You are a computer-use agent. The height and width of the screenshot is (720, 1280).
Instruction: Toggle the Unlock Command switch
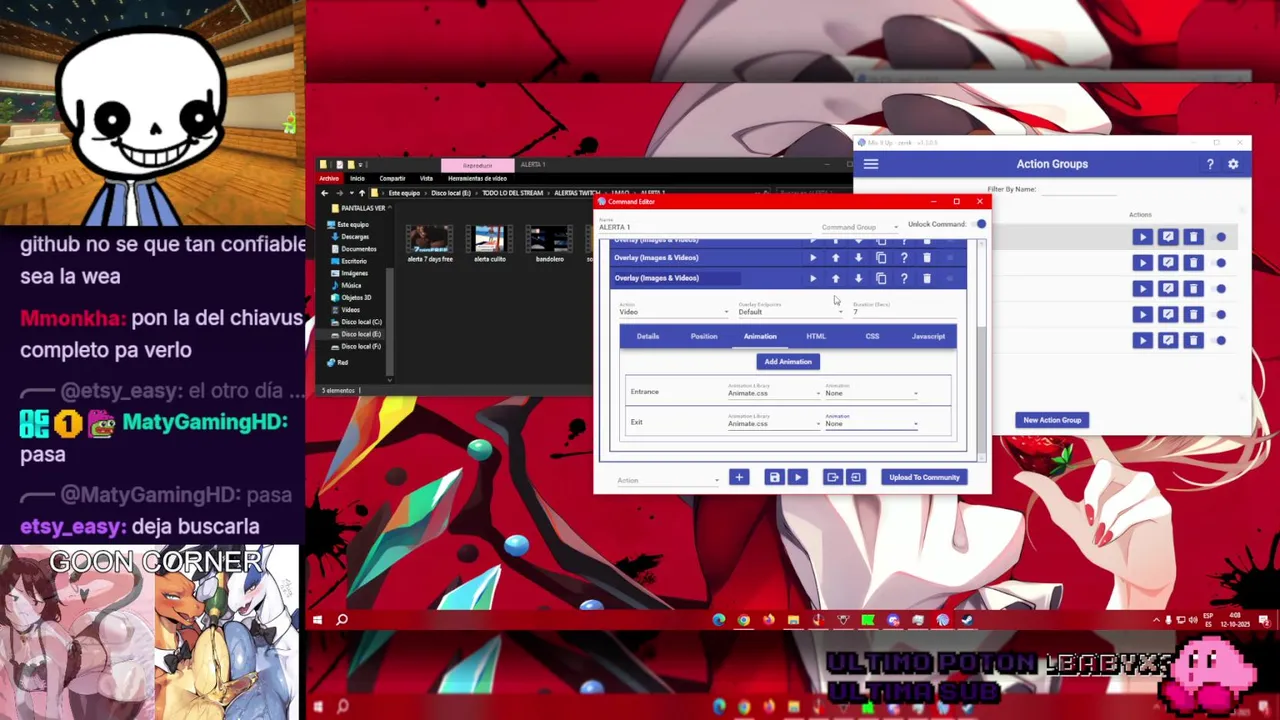978,224
